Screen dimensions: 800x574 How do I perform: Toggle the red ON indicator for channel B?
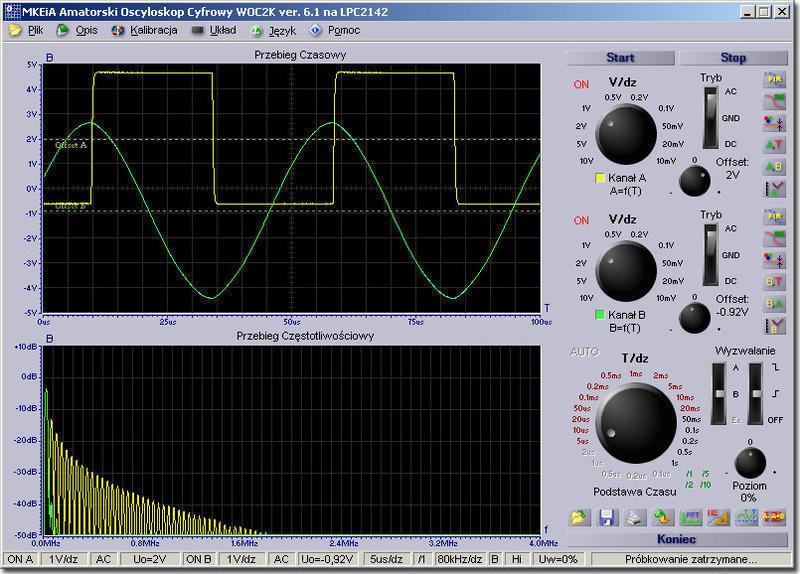pos(581,220)
